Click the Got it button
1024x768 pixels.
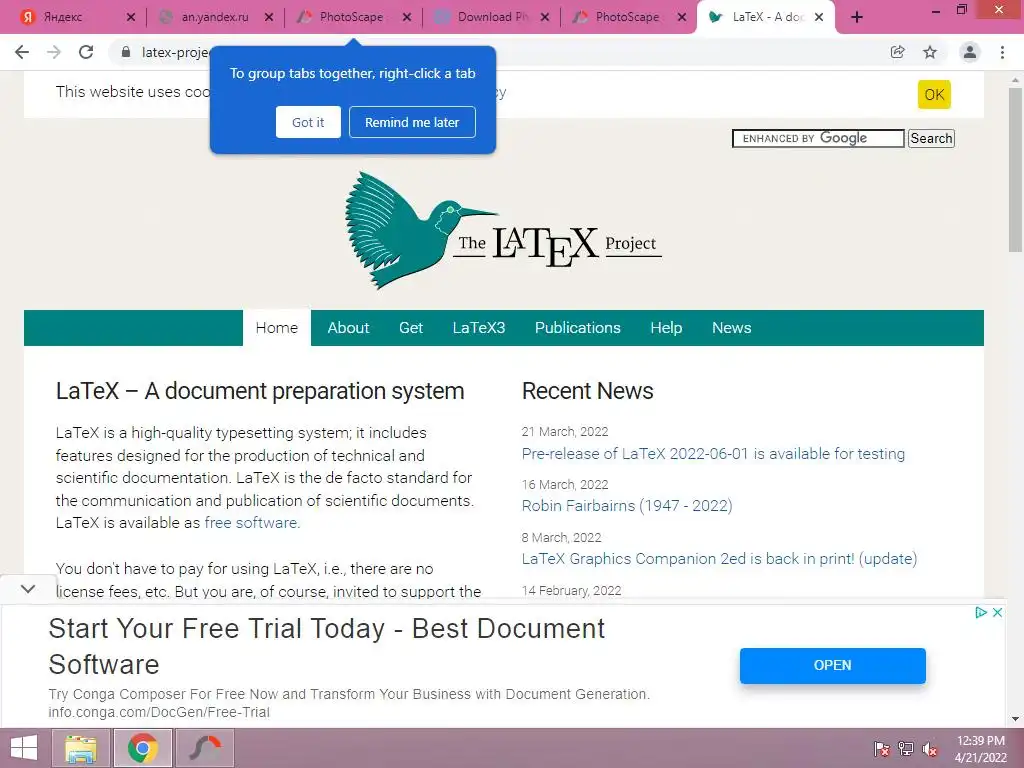click(308, 122)
